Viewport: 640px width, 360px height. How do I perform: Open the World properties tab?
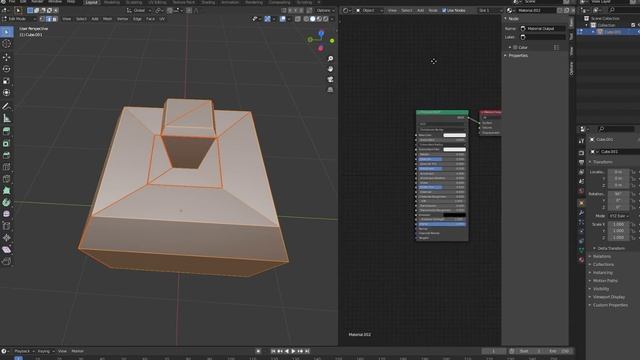click(582, 191)
